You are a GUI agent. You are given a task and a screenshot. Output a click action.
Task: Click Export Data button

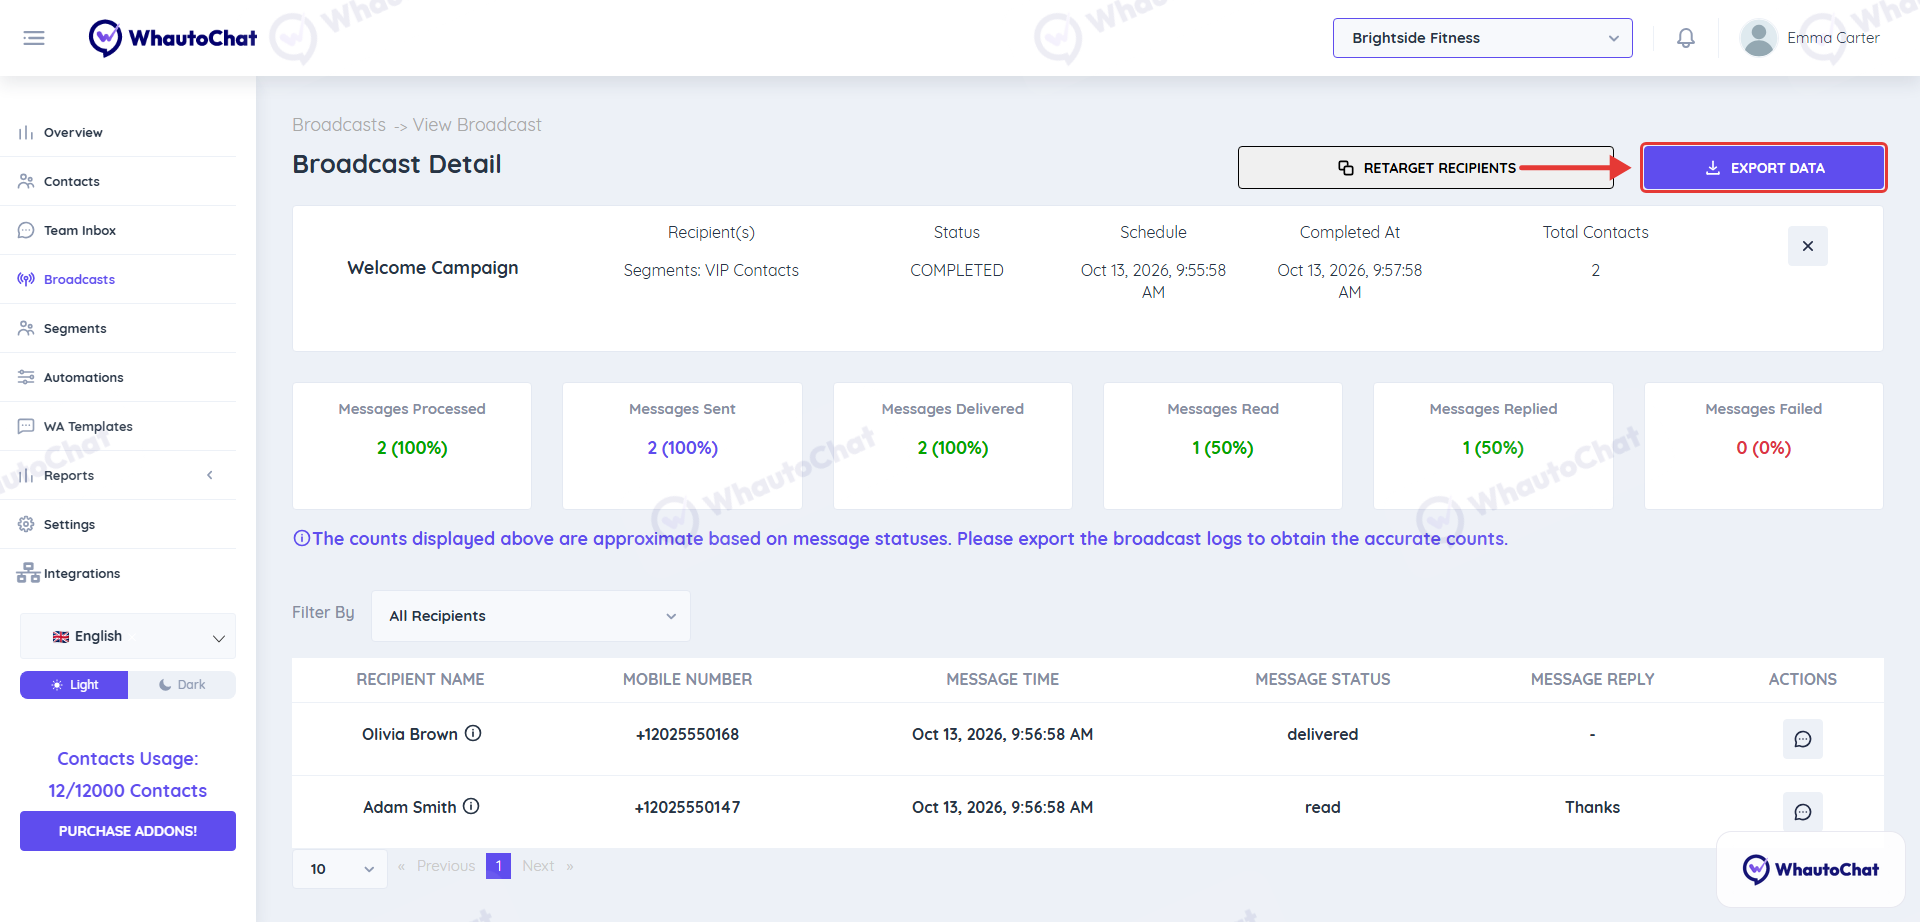(1764, 168)
